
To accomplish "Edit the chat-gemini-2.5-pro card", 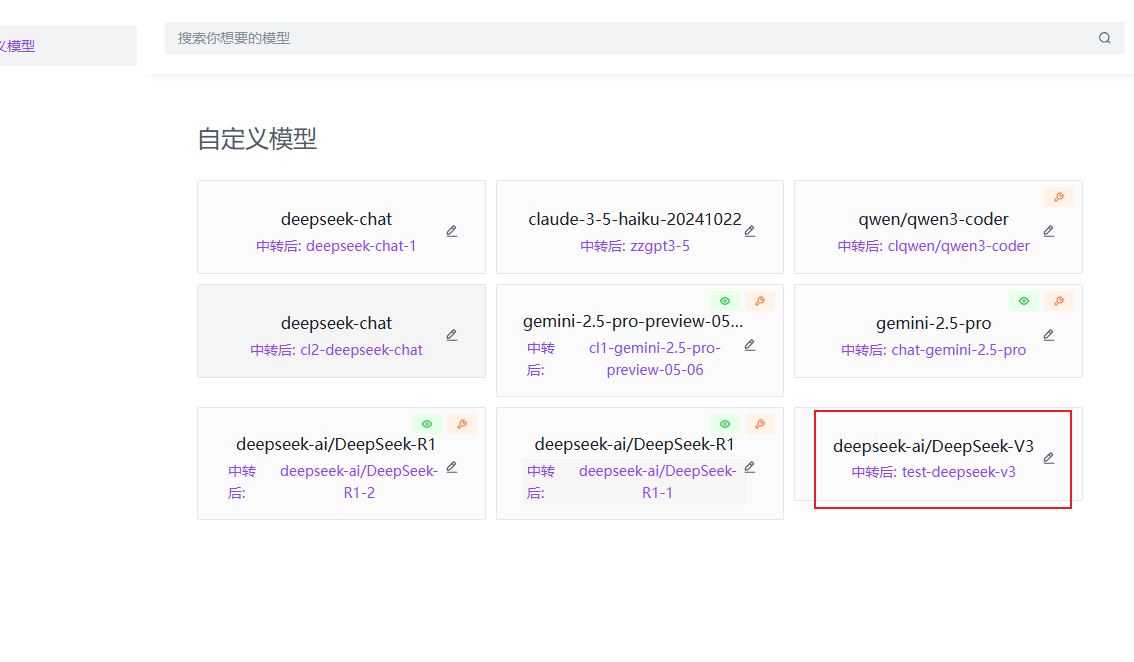I will tap(1049, 335).
